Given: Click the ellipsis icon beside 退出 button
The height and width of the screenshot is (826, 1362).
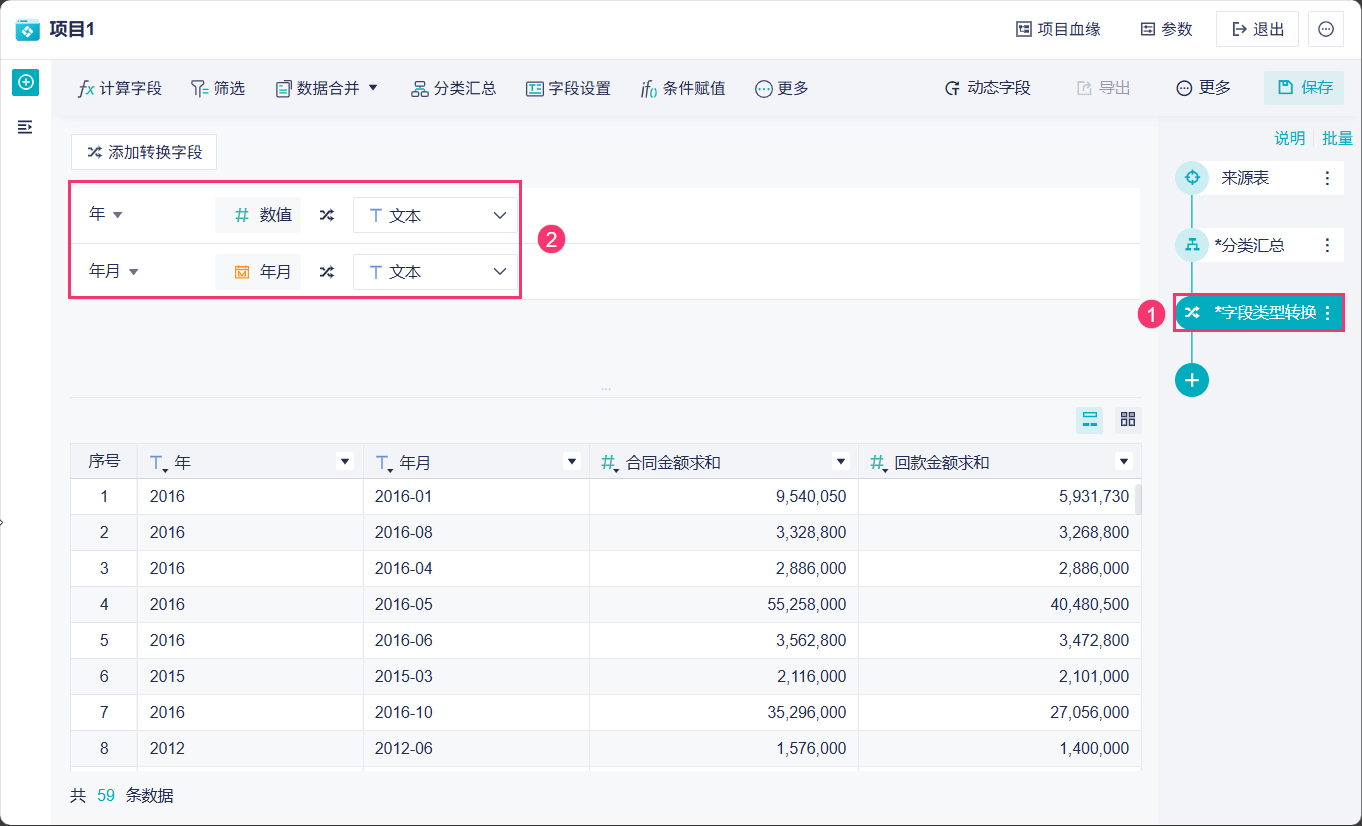Looking at the screenshot, I should pos(1326,29).
